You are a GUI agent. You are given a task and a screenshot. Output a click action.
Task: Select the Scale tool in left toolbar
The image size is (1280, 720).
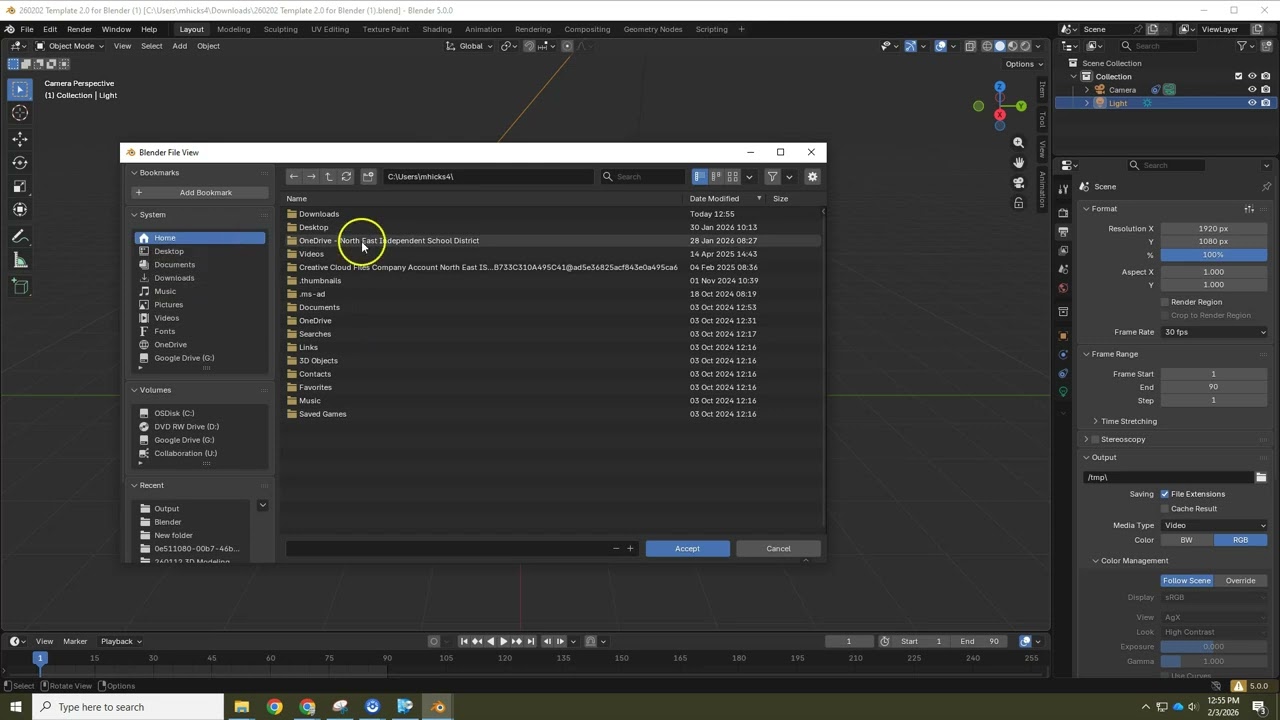tap(20, 186)
